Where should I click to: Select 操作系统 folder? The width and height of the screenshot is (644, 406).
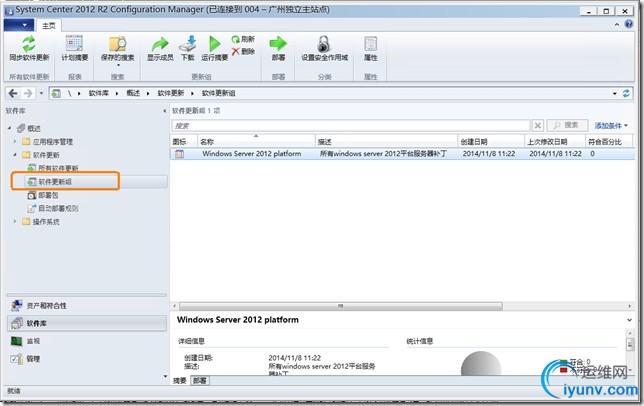point(41,222)
